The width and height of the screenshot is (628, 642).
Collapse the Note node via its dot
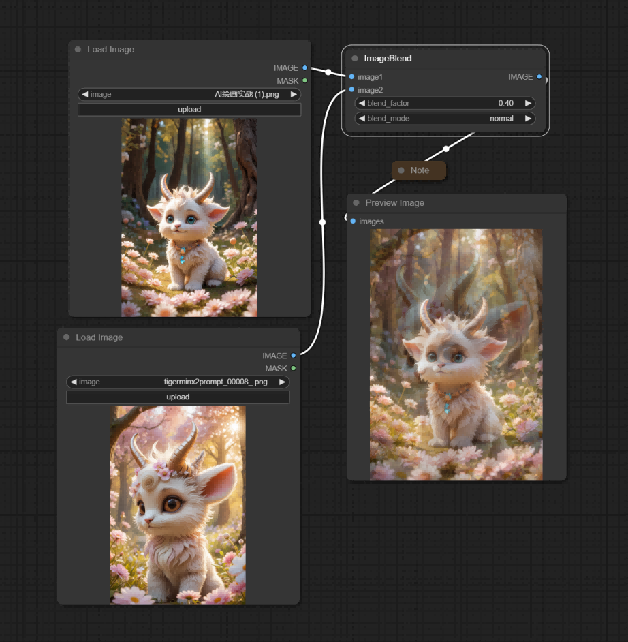pos(401,170)
